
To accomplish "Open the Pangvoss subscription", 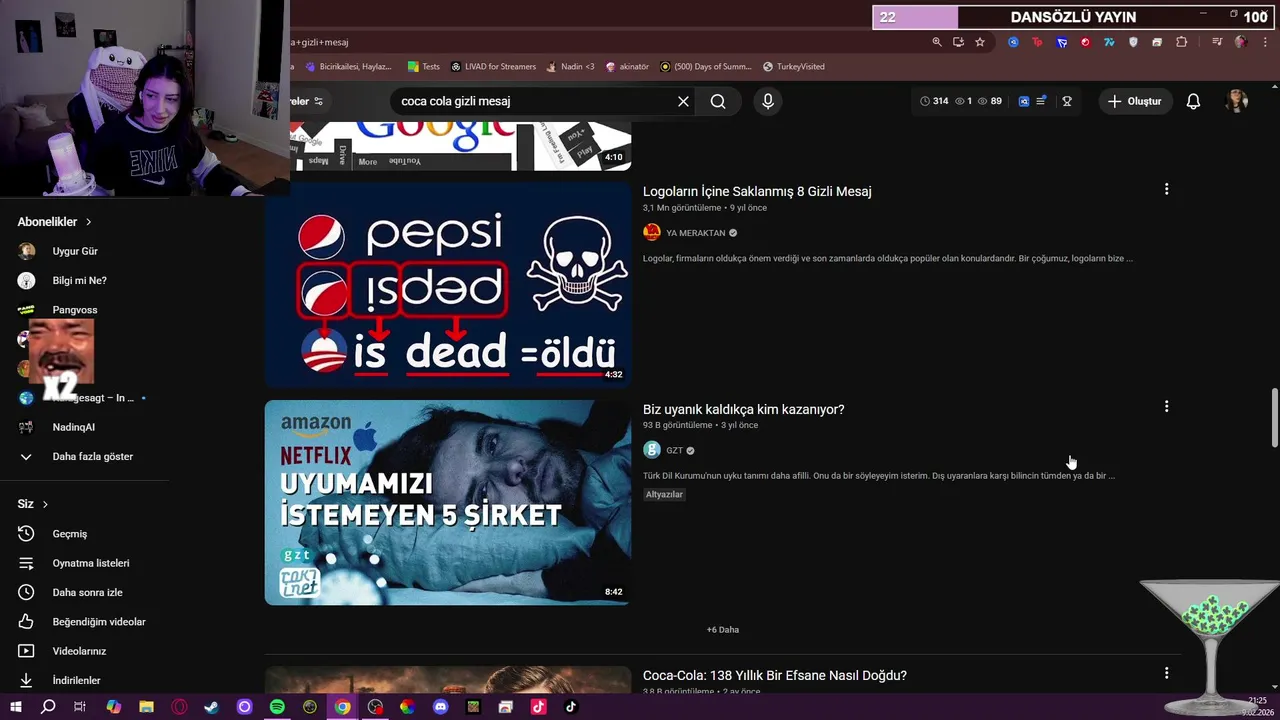I will [x=75, y=310].
